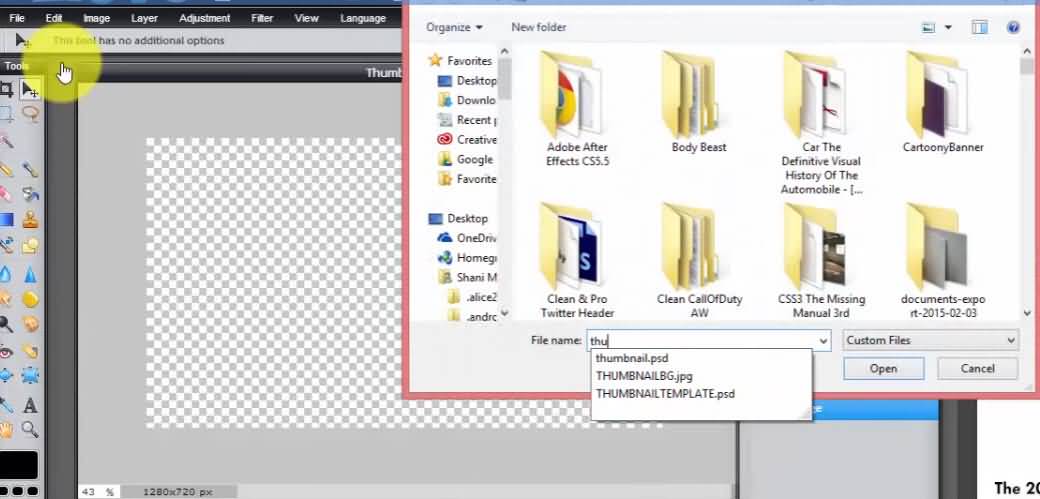Select the Red Eye Reduction tool
Image resolution: width=1040 pixels, height=499 pixels.
click(x=6, y=351)
